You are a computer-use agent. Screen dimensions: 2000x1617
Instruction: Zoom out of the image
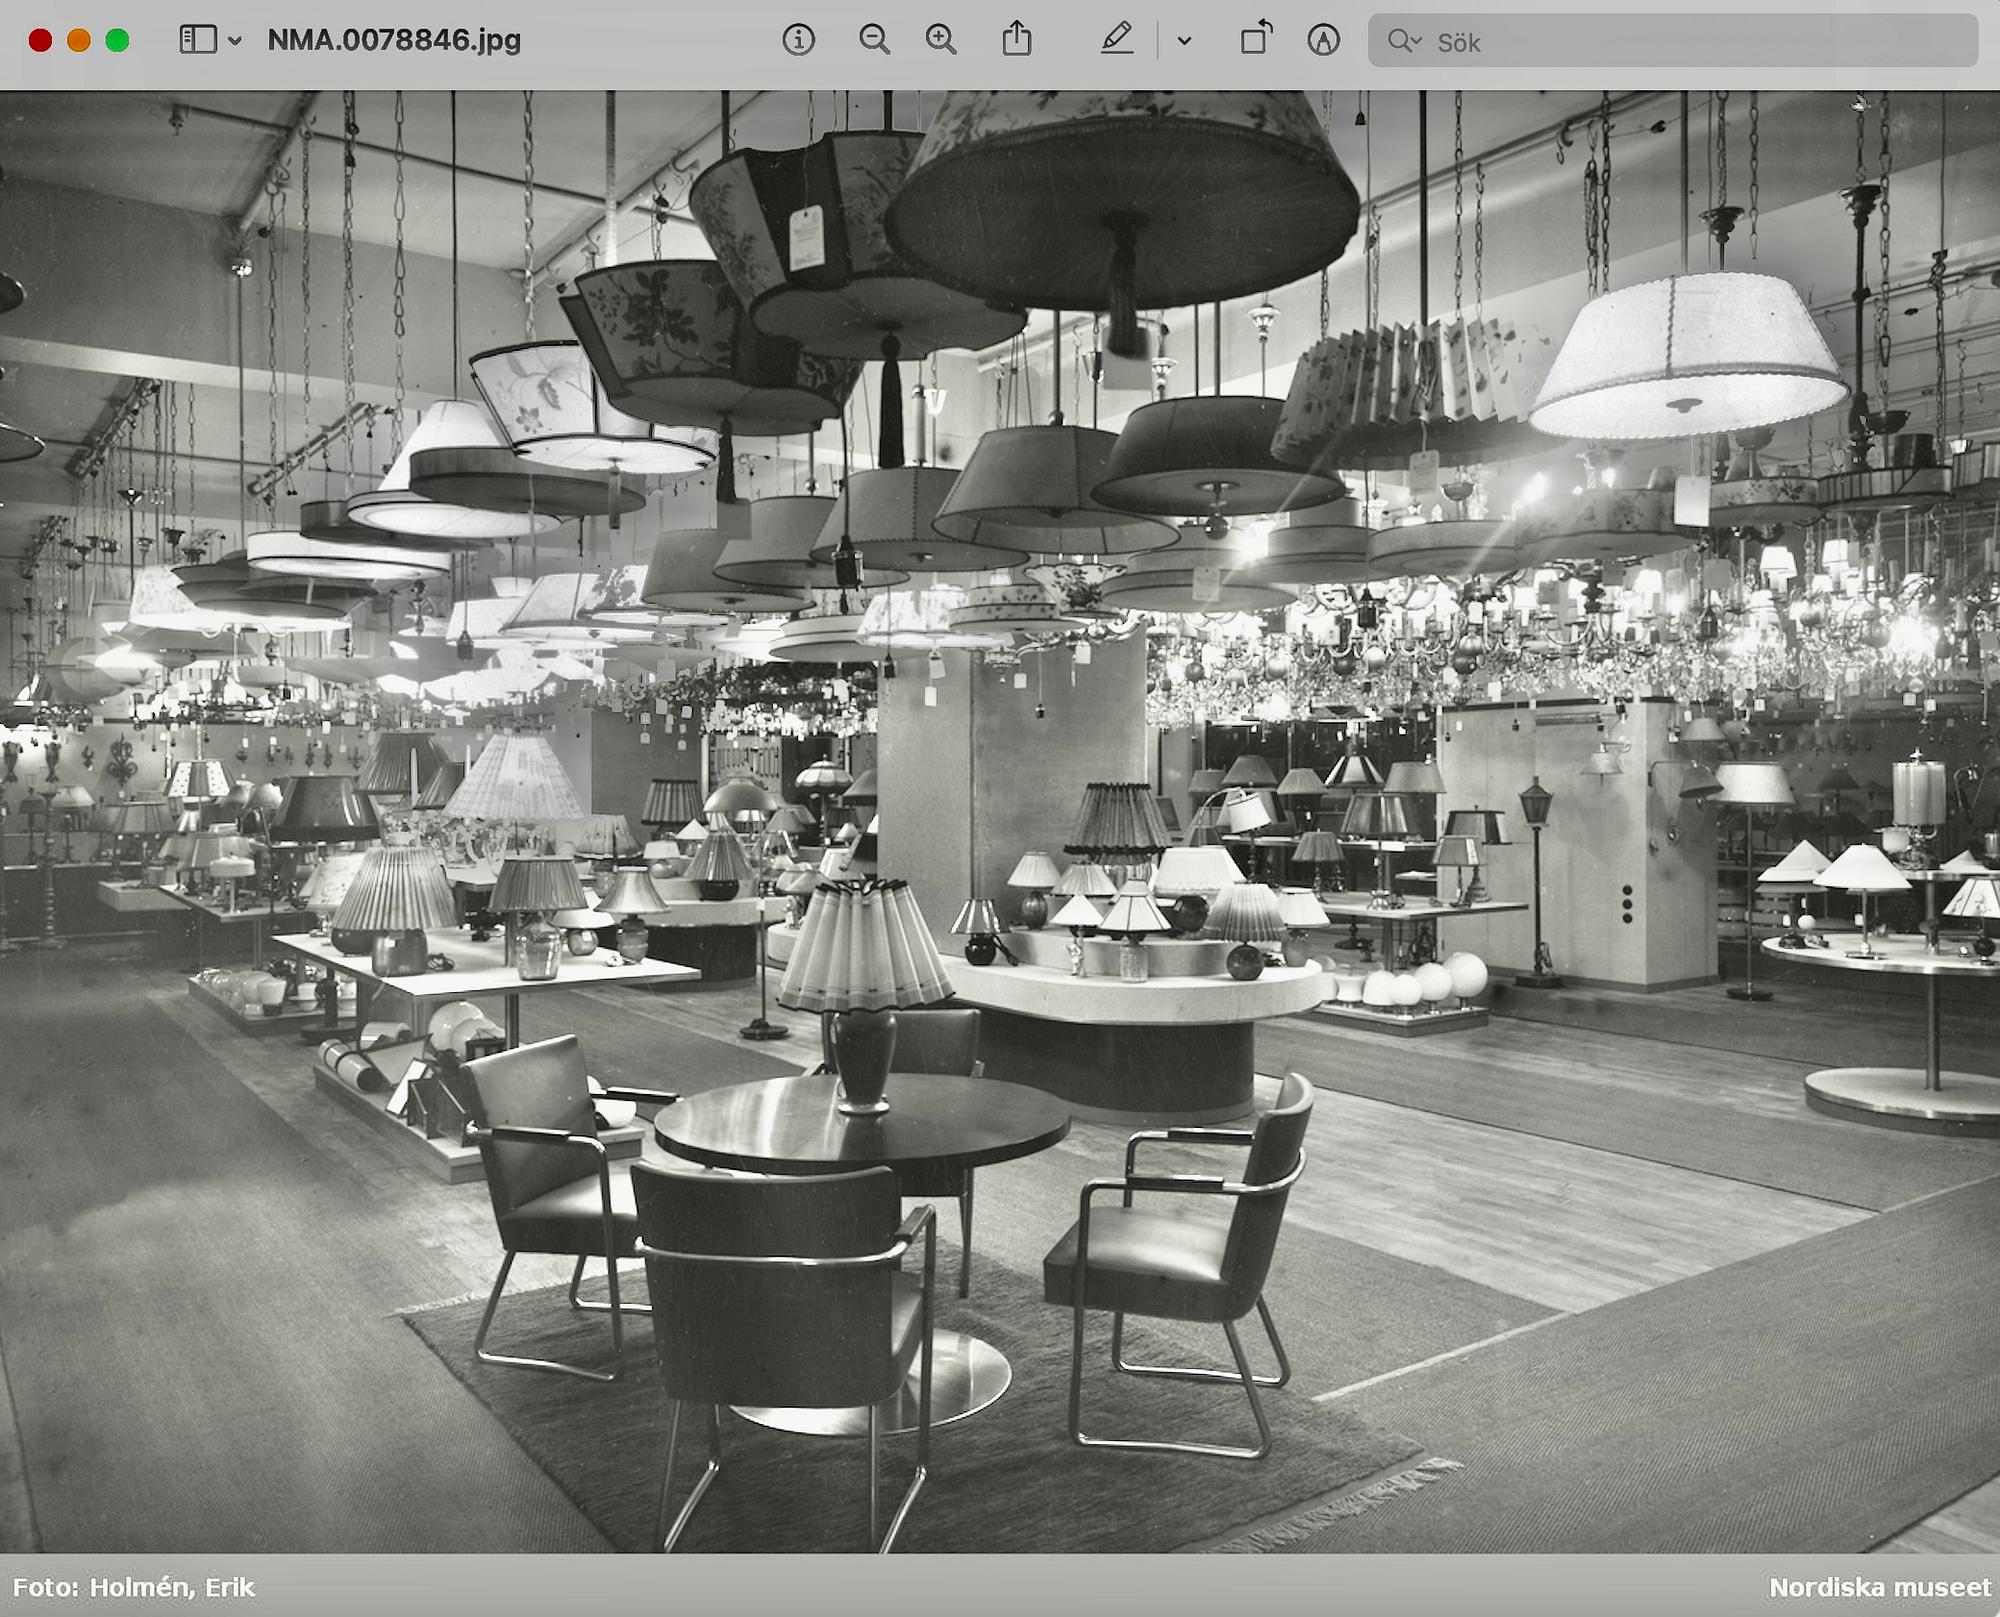[x=874, y=40]
